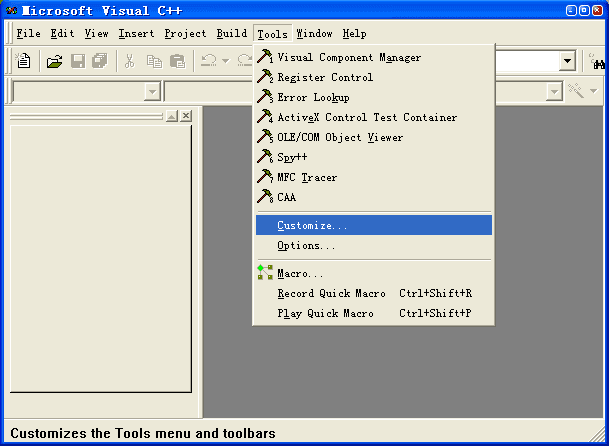609x446 pixels.
Task: Open Visual Component Manager menu entry
Action: [374, 57]
